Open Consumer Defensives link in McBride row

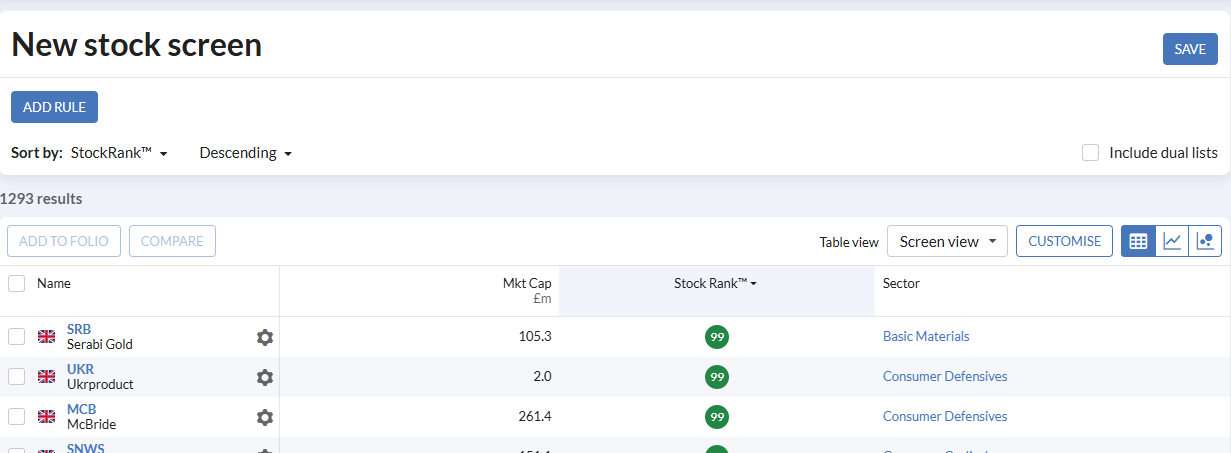[x=945, y=417]
